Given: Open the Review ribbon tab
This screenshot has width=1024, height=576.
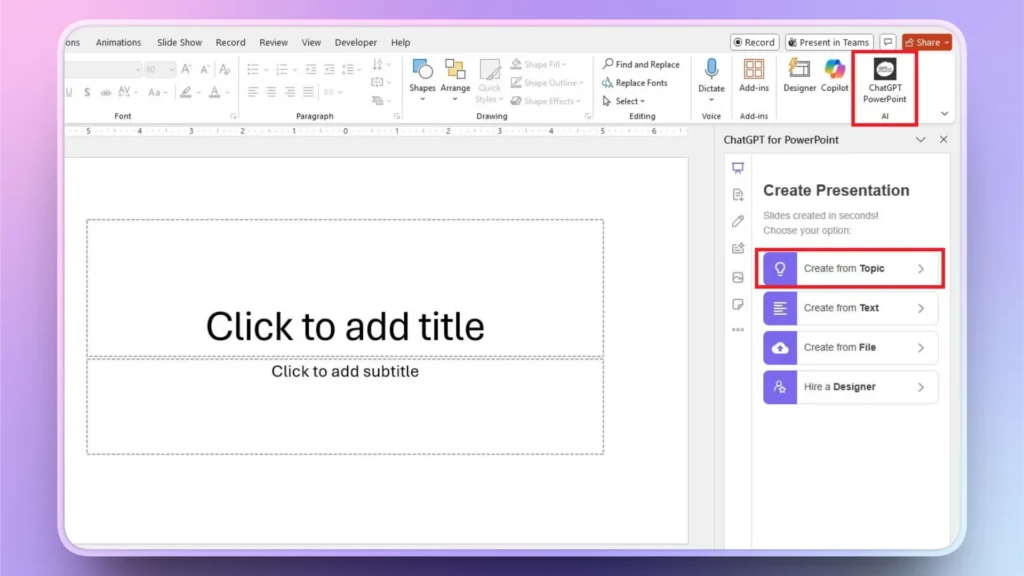Looking at the screenshot, I should 273,42.
